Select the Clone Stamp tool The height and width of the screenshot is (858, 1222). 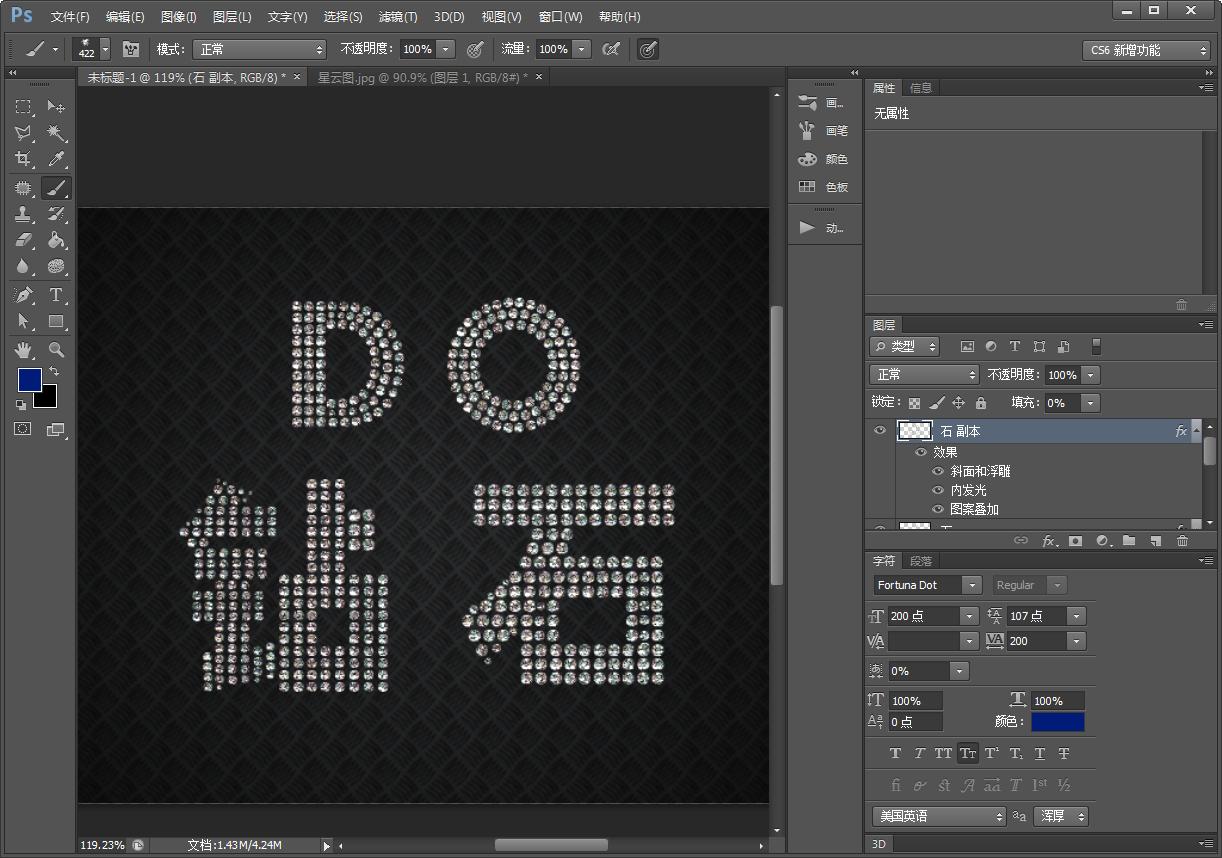click(x=23, y=214)
